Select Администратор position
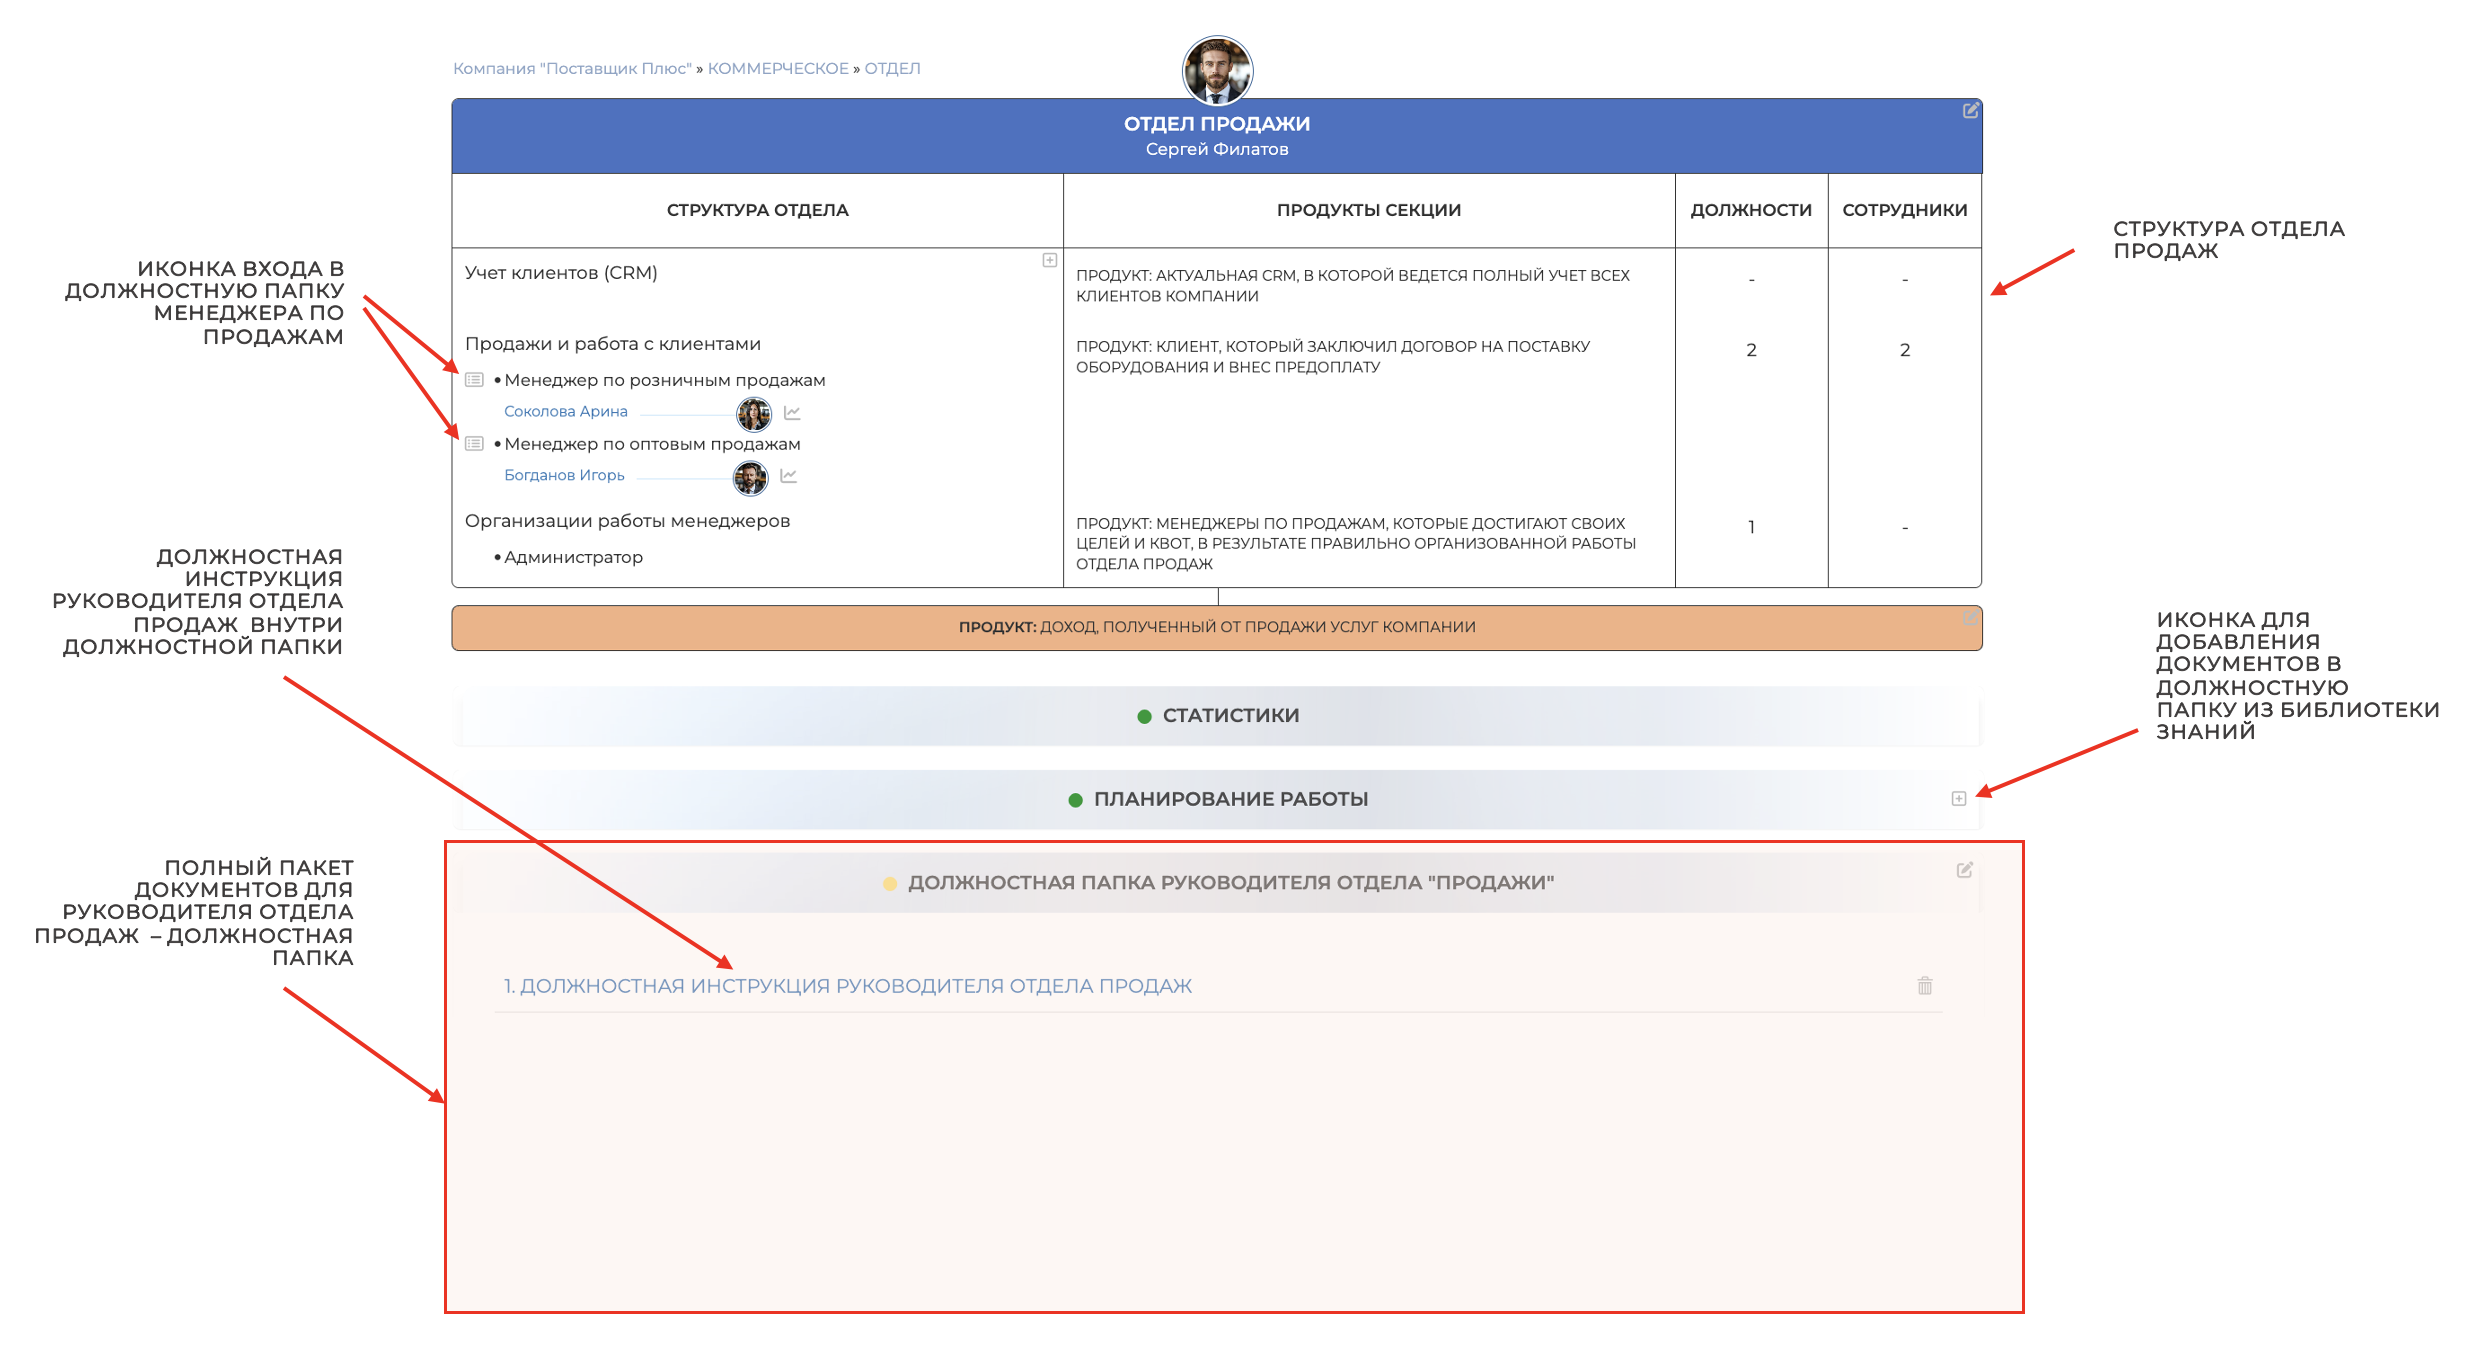Screen dimensions: 2472x1350 tap(573, 557)
